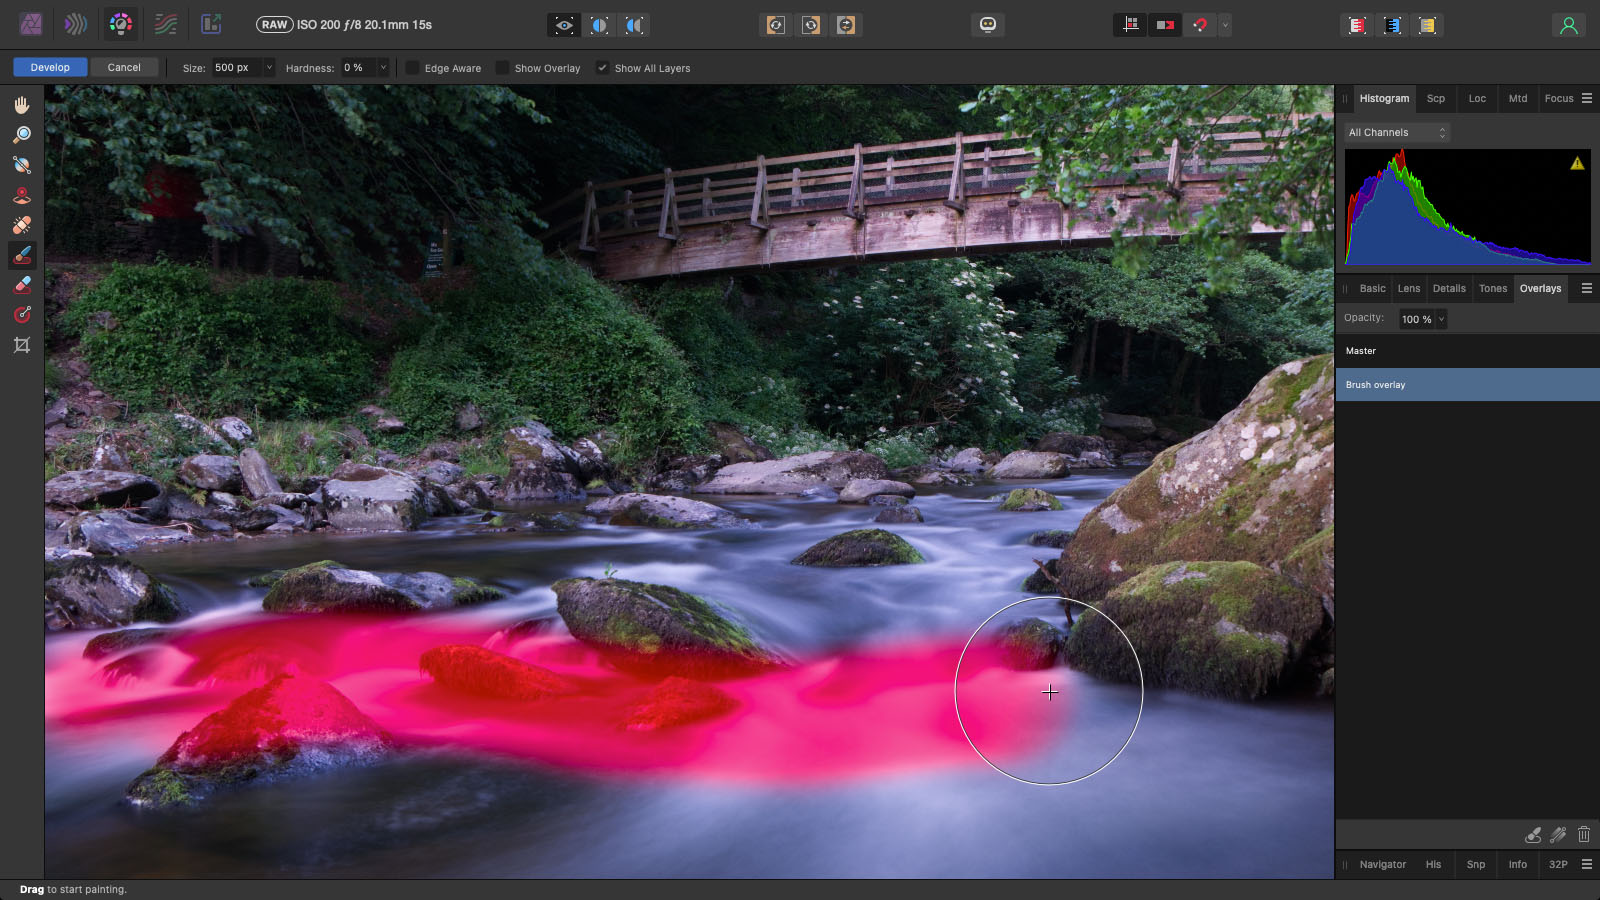The width and height of the screenshot is (1600, 900).
Task: Select the View (hand) tool
Action: click(22, 105)
